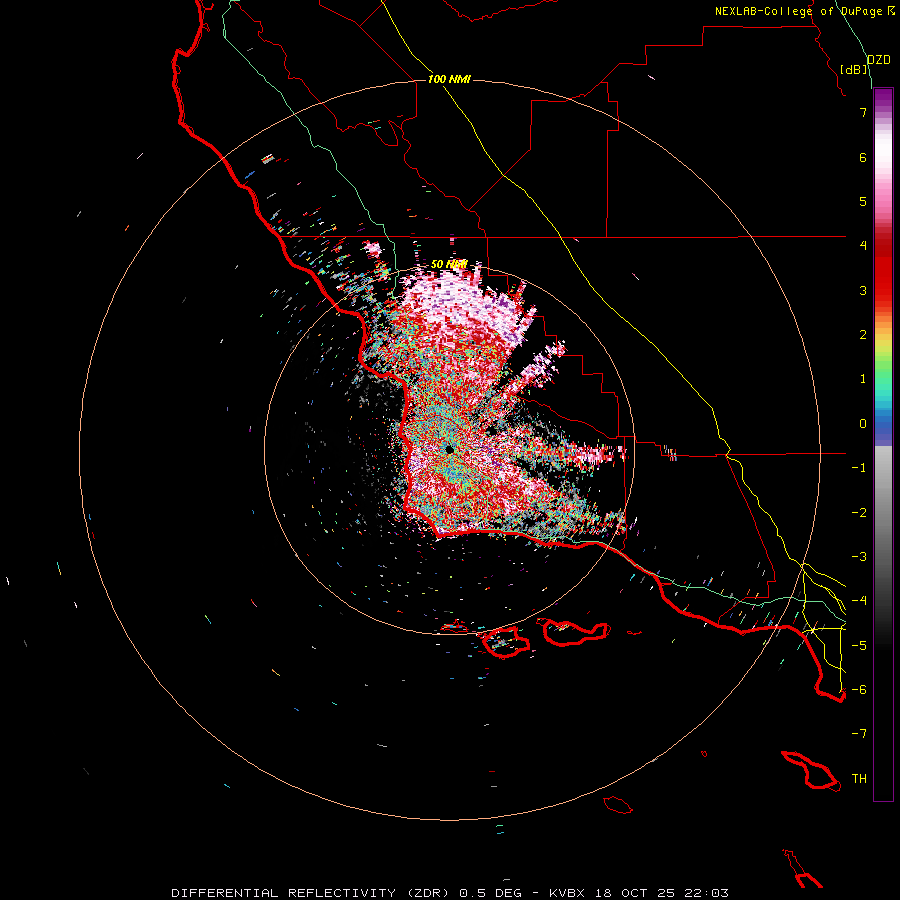Image resolution: width=900 pixels, height=900 pixels.
Task: Click the "6" tick label on the color scale
Action: point(863,157)
